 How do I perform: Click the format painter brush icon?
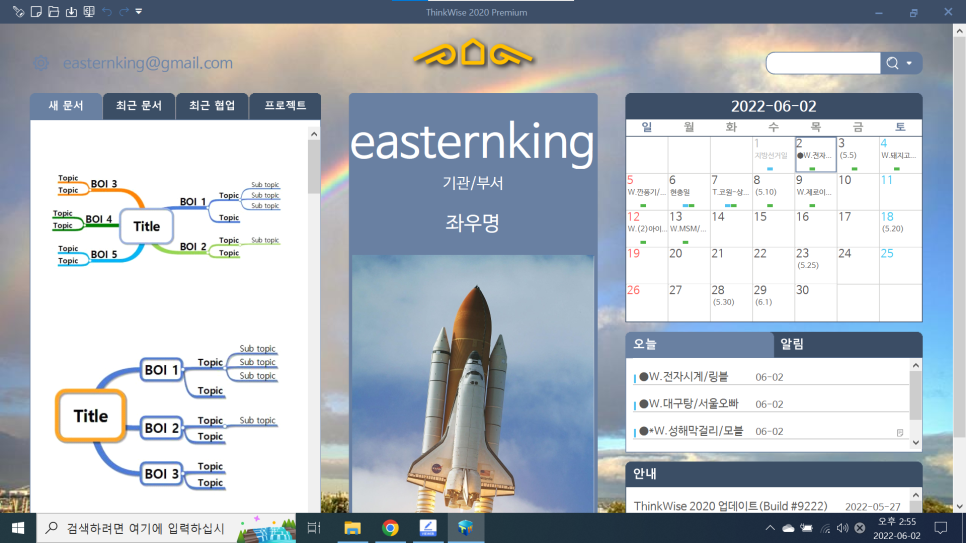[18, 12]
